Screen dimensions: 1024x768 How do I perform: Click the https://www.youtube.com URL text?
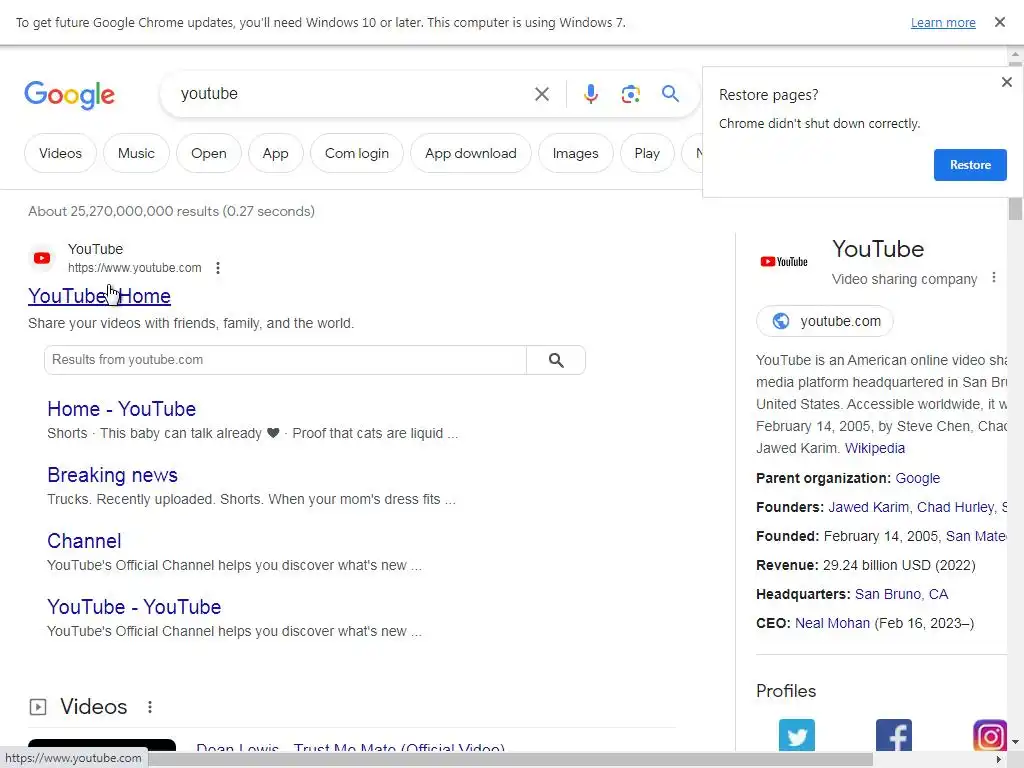point(135,268)
